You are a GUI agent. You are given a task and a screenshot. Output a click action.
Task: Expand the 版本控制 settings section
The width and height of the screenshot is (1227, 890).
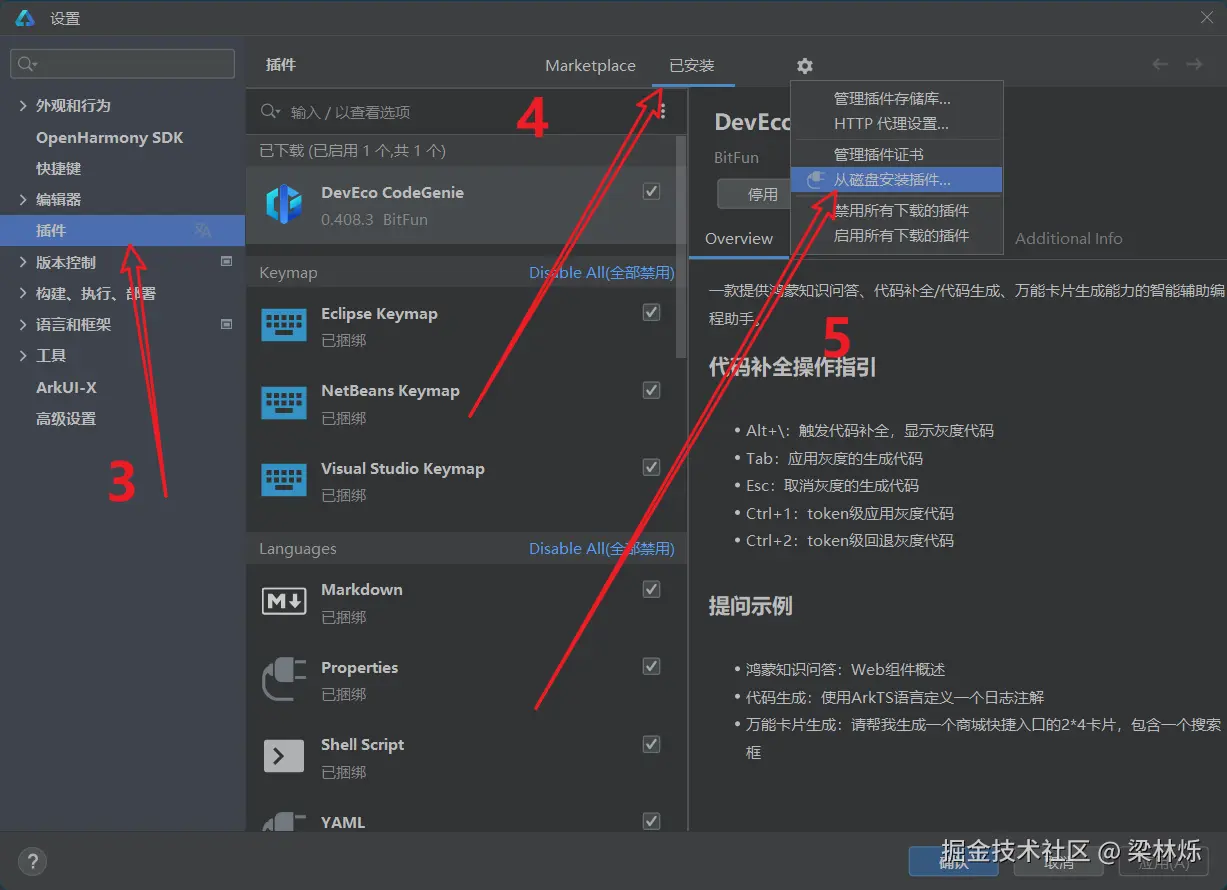[22, 262]
